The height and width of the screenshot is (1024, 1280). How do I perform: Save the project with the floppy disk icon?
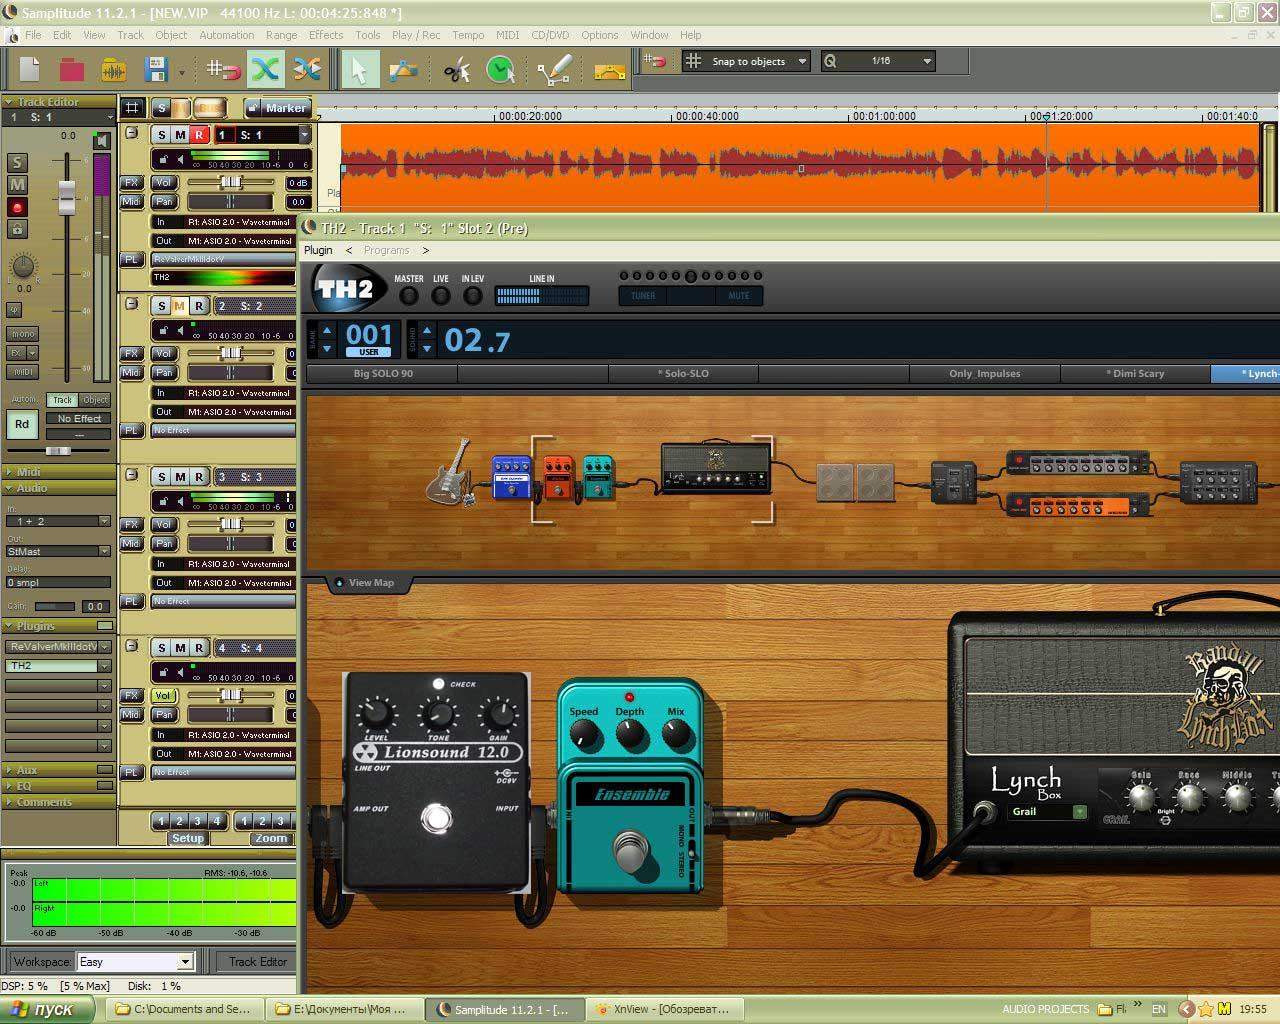coord(155,69)
